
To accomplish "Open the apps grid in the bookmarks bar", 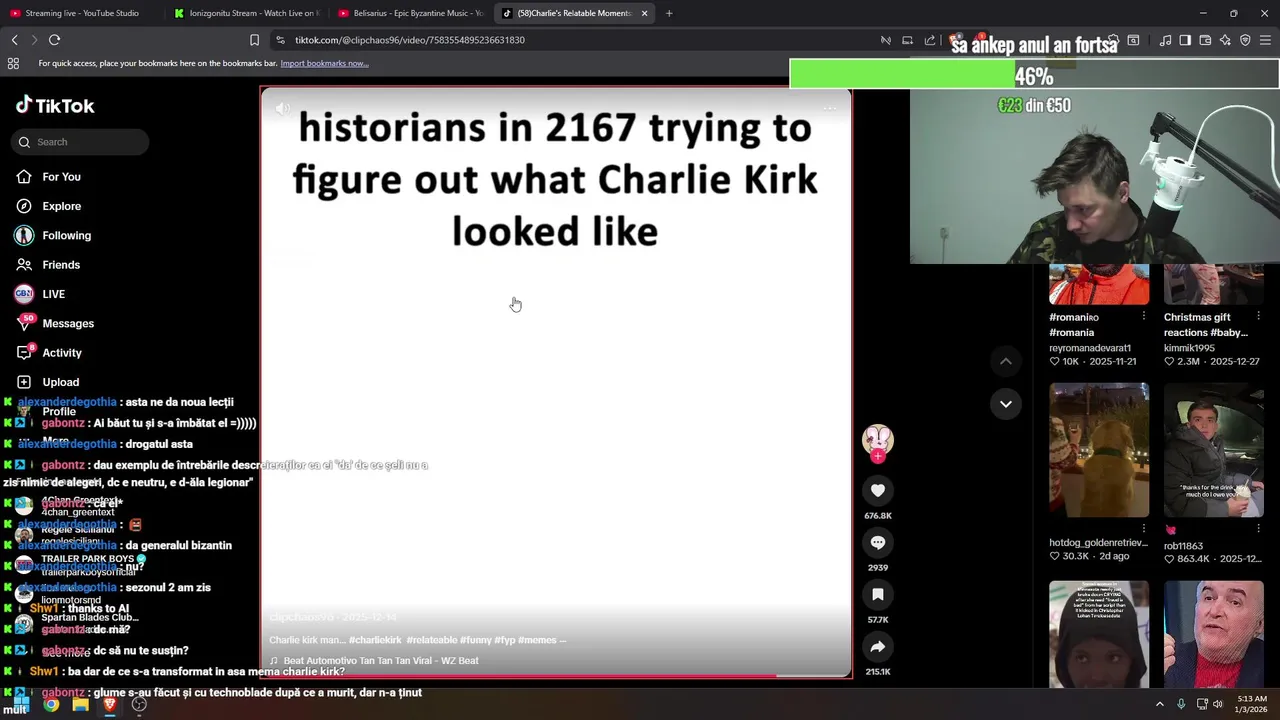I will coord(13,63).
